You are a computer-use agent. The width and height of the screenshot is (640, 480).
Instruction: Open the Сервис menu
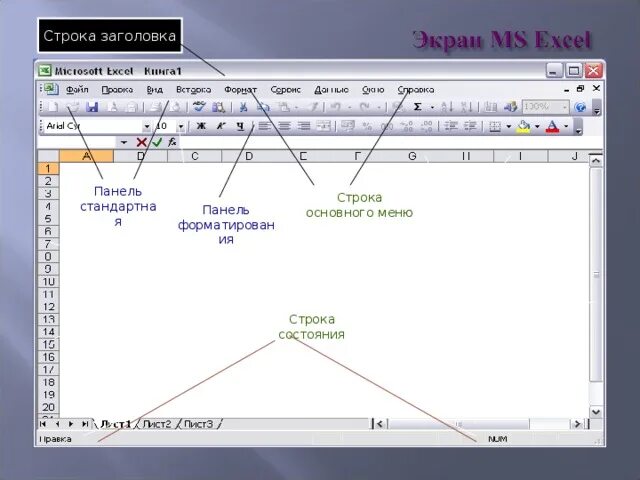coord(285,89)
